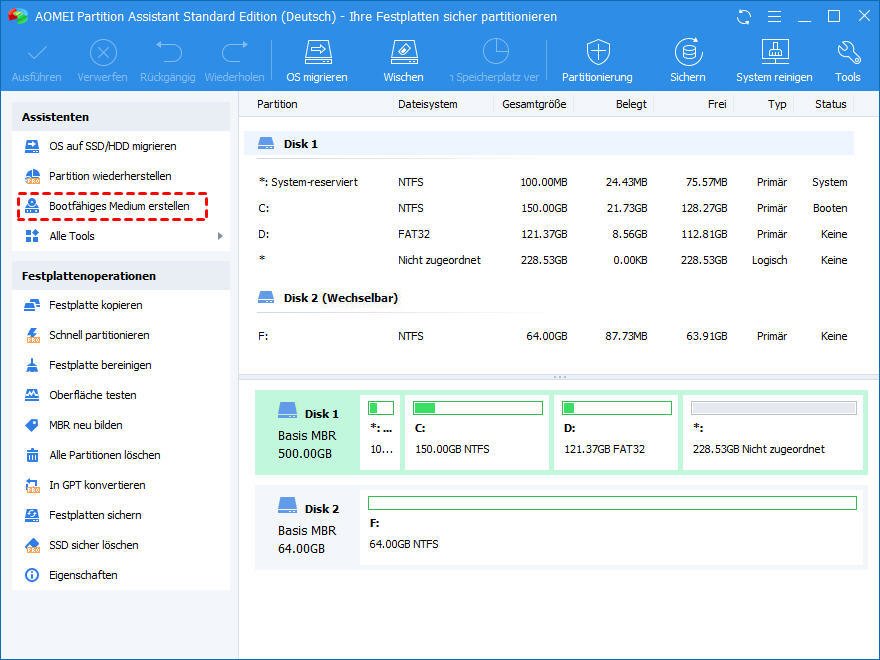Expand the Alle Tools submenu arrow

coord(220,236)
